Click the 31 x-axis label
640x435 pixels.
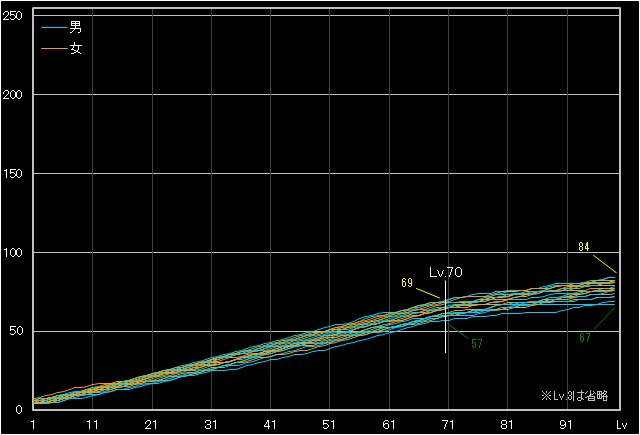click(211, 425)
